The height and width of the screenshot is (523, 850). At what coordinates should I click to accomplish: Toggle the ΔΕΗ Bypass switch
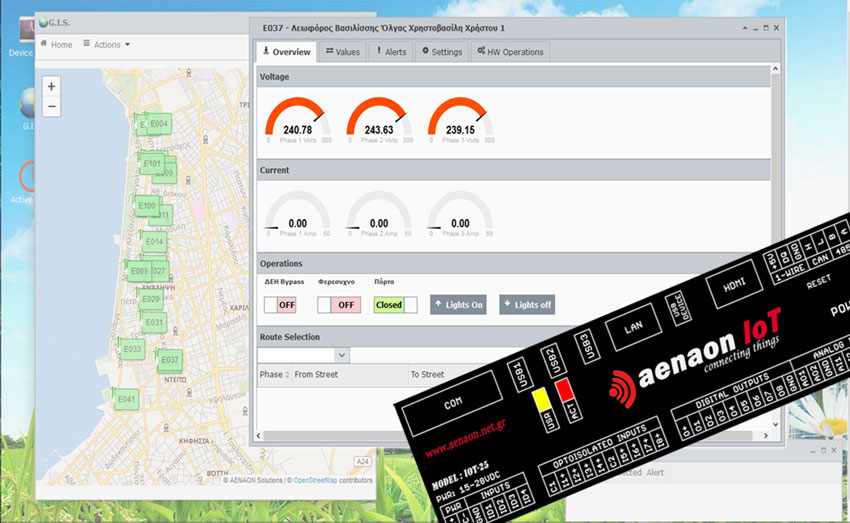(280, 305)
